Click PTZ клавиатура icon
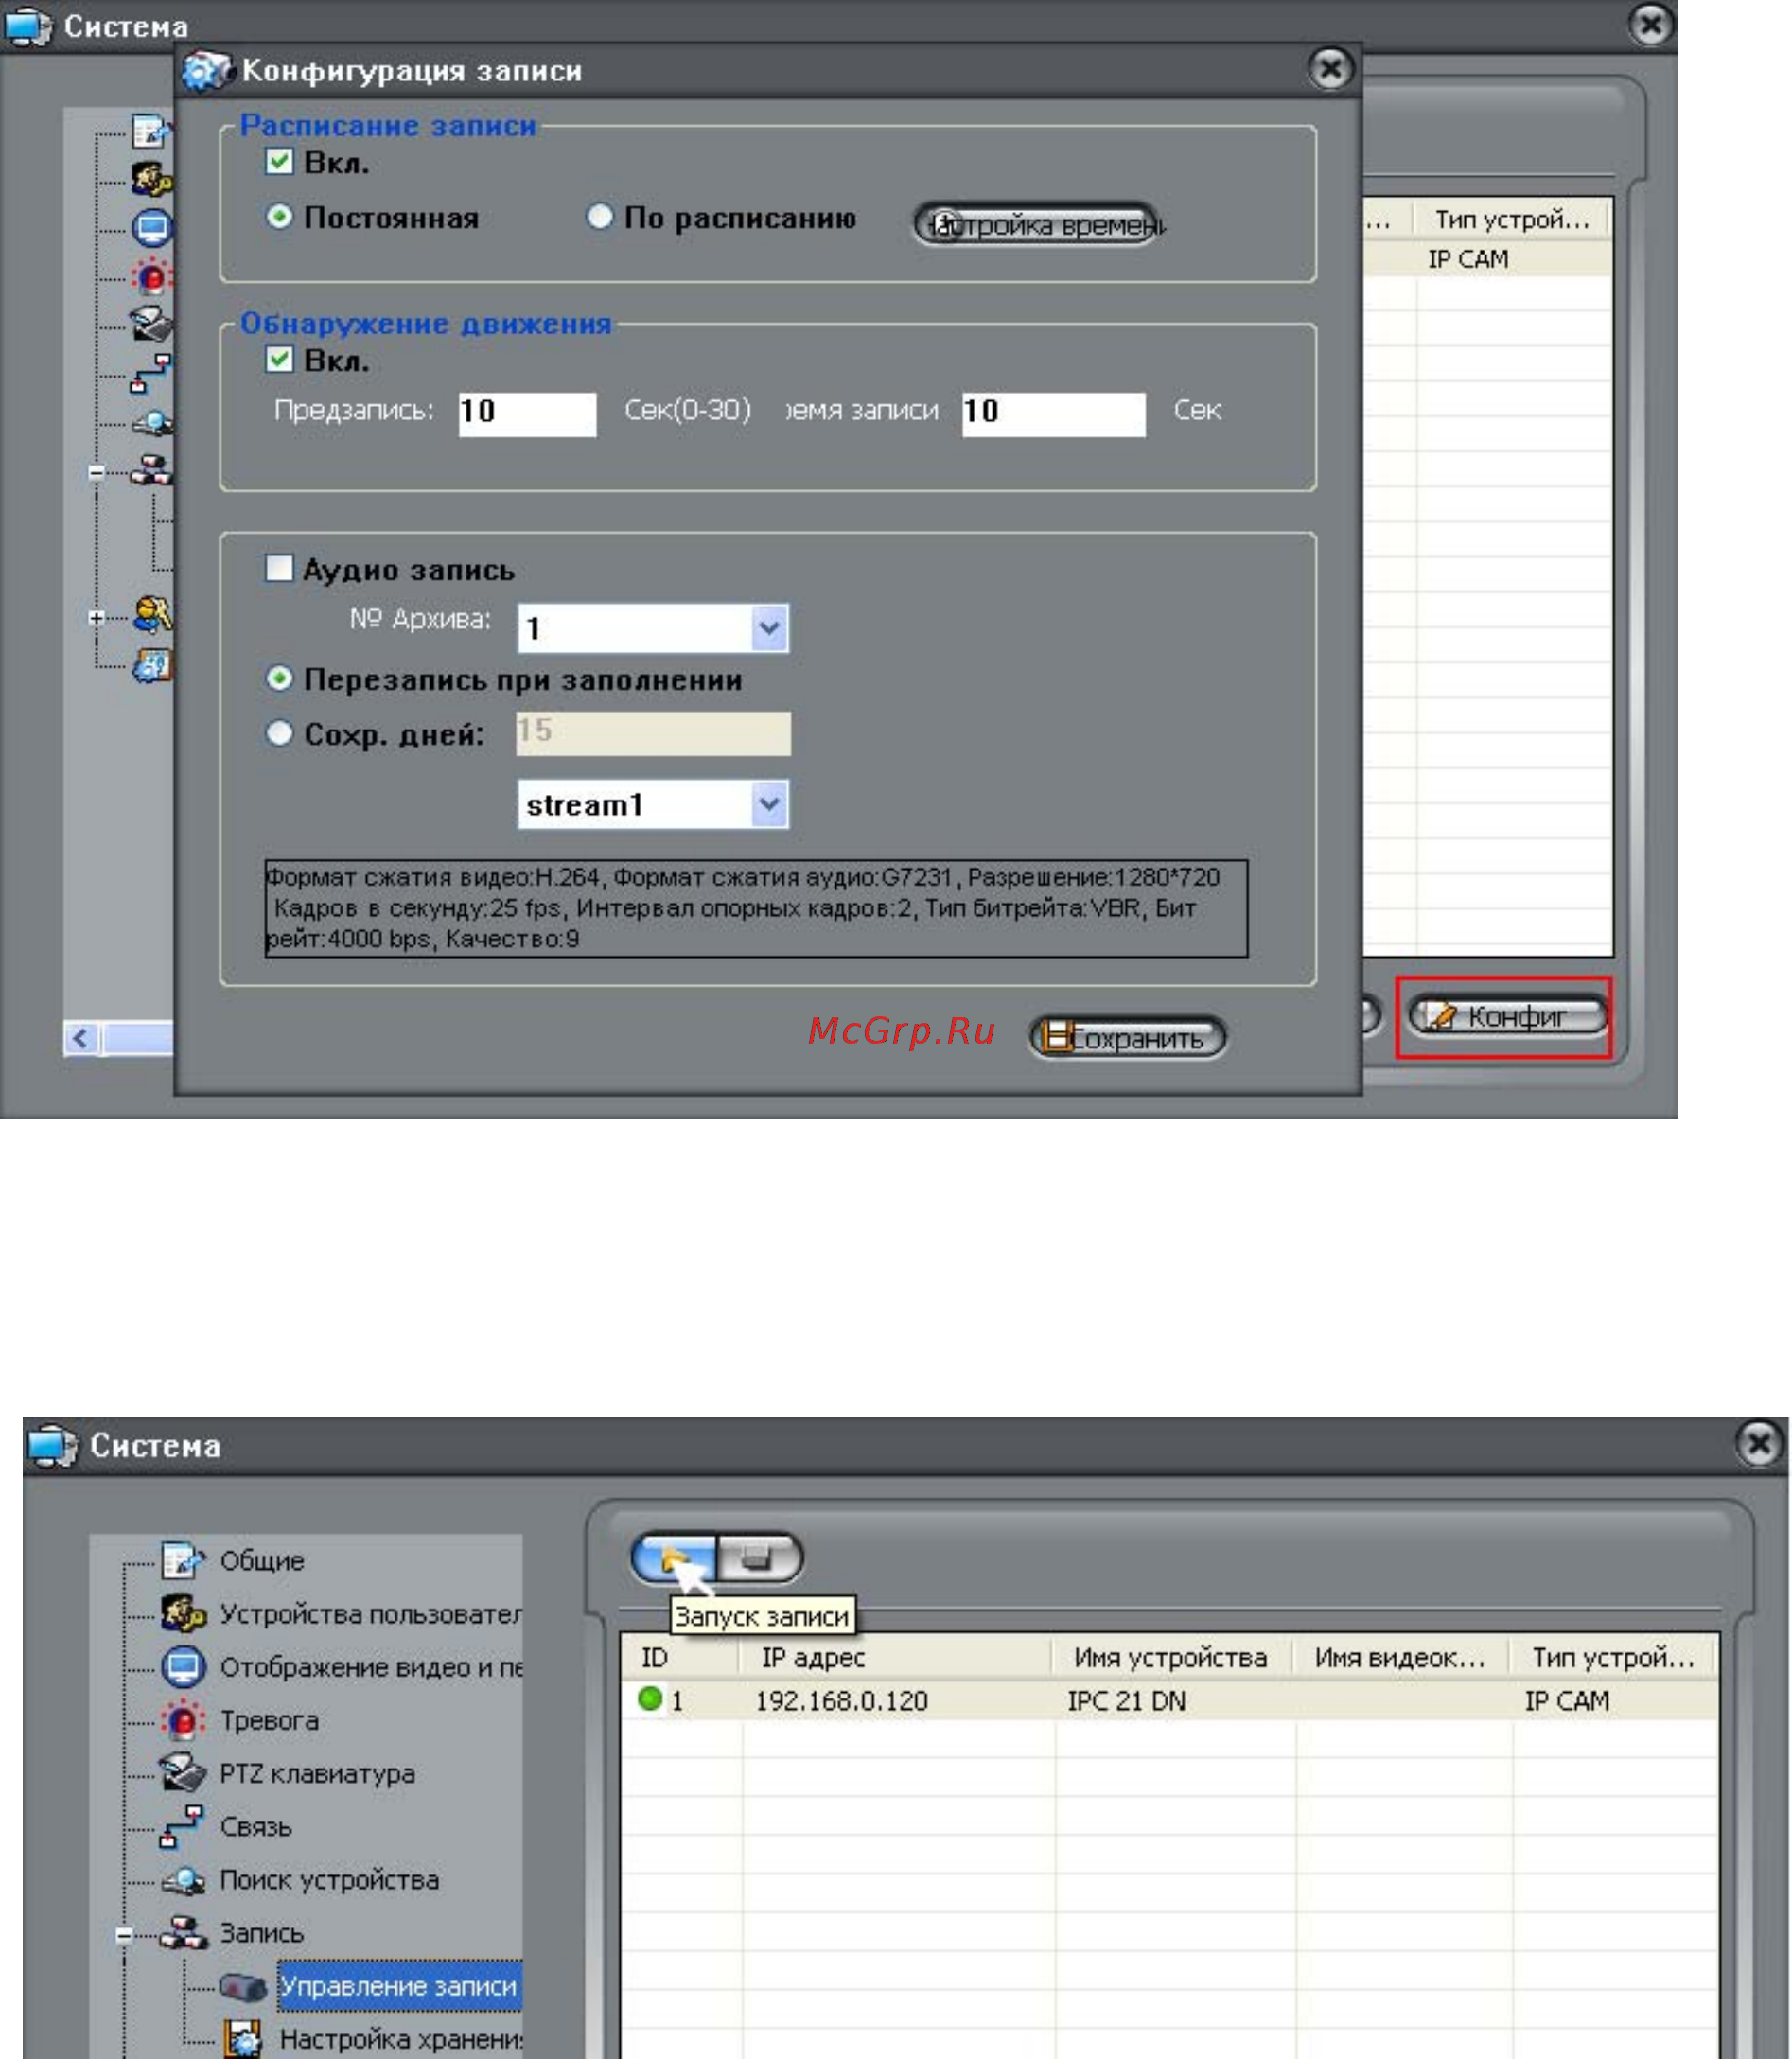 point(183,1772)
